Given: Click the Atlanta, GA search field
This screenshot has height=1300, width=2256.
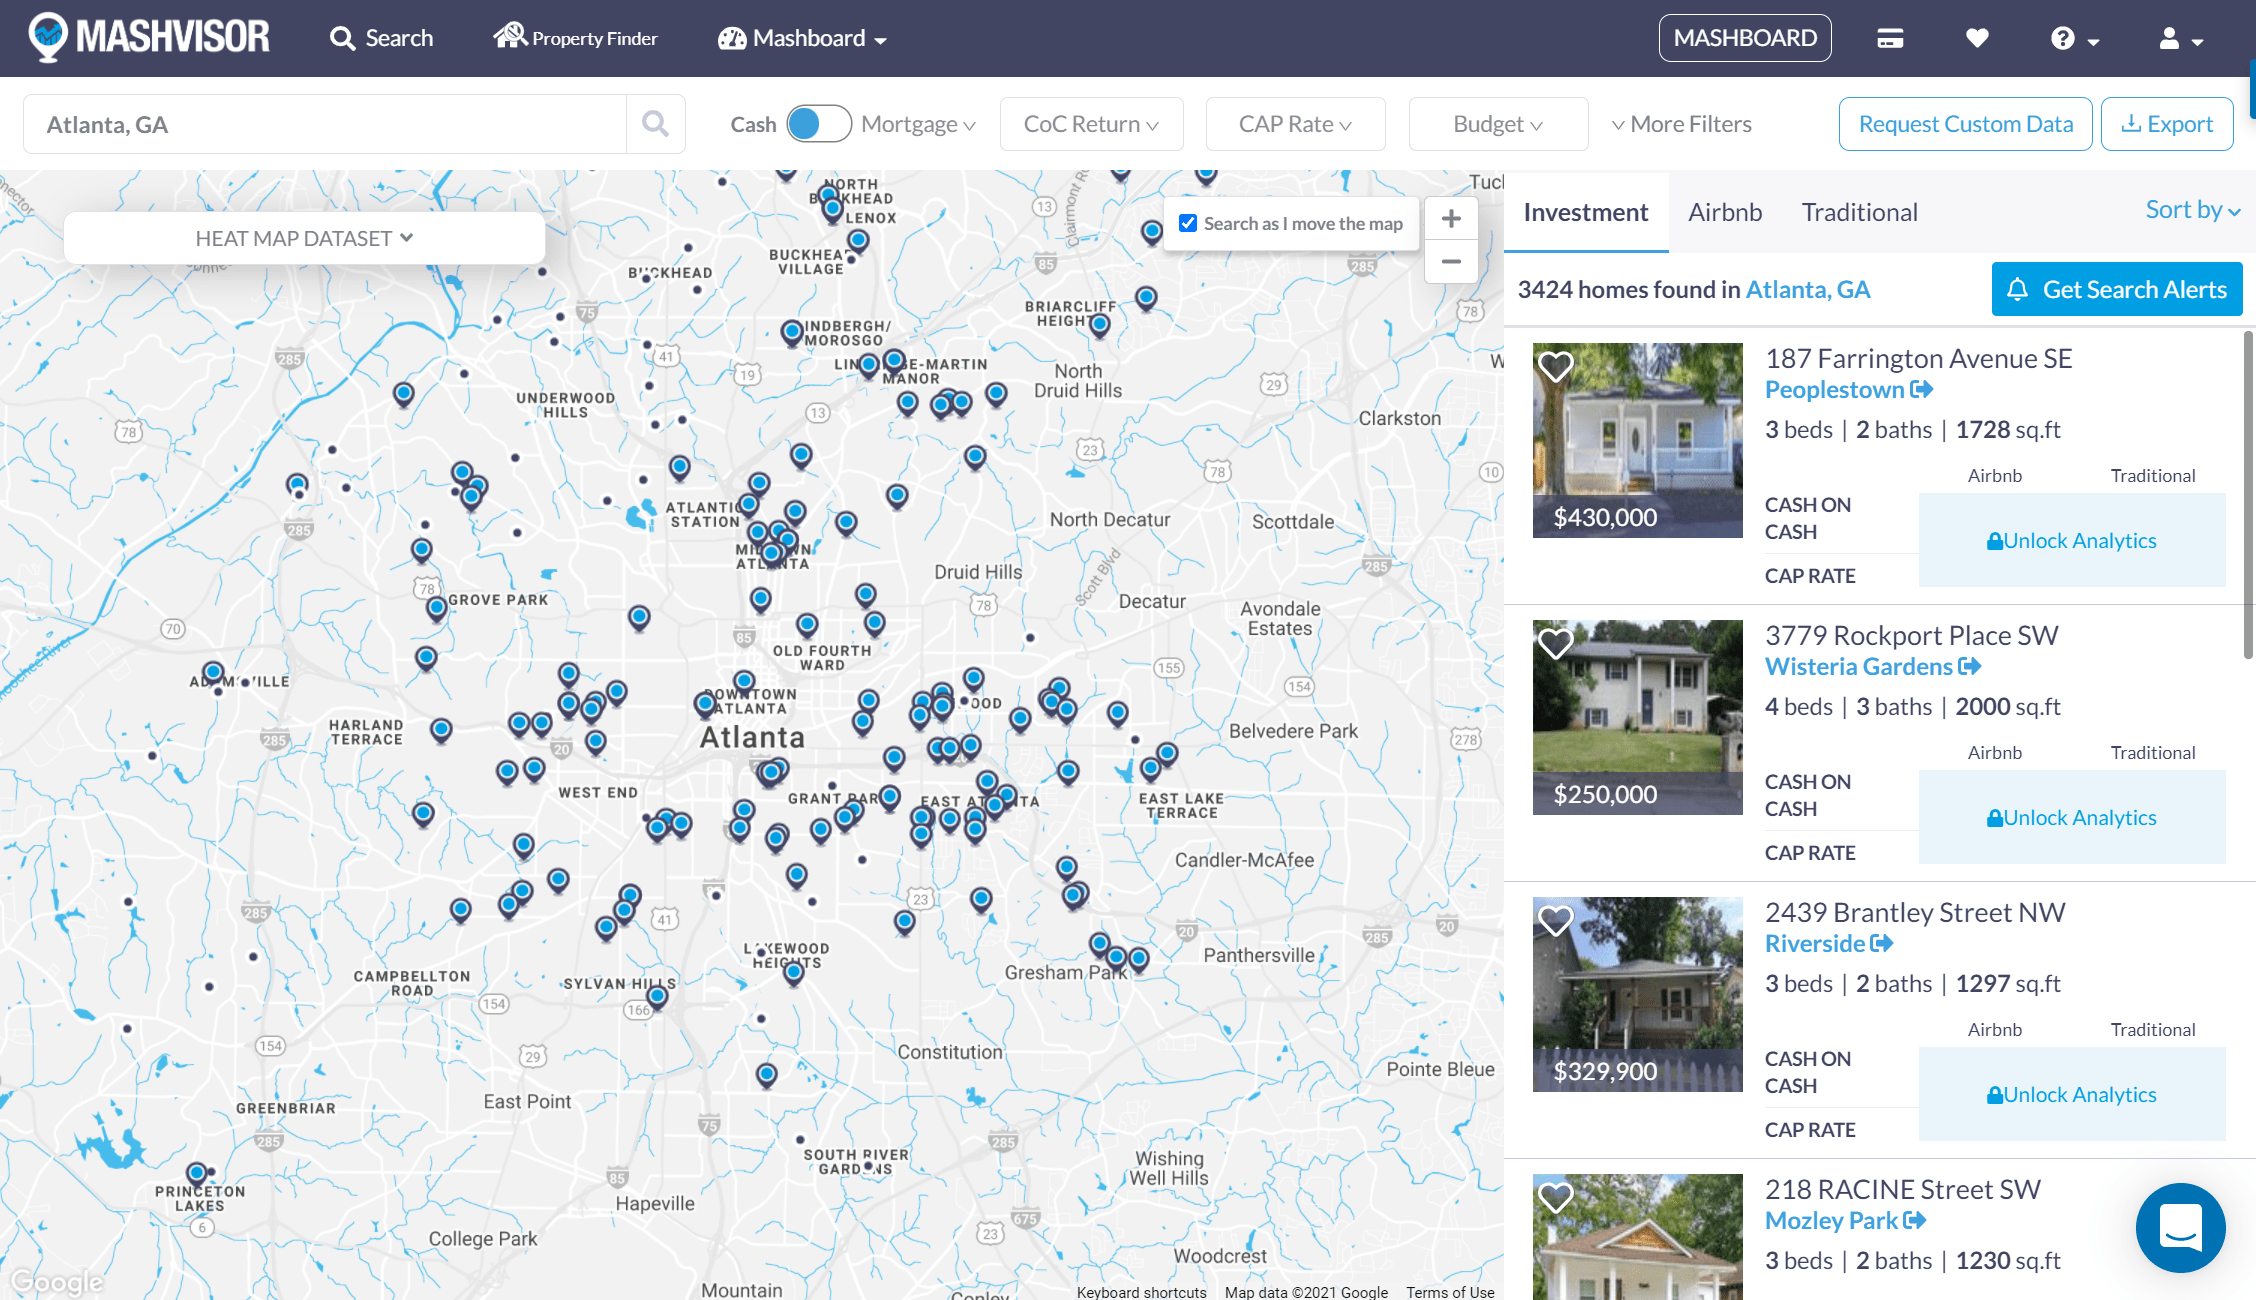Looking at the screenshot, I should click(325, 124).
